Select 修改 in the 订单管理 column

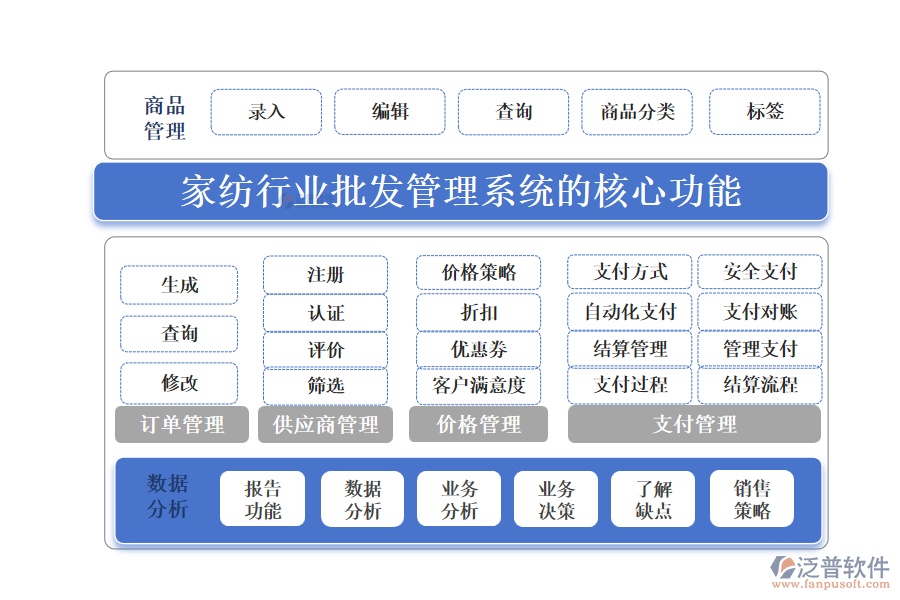(x=179, y=383)
